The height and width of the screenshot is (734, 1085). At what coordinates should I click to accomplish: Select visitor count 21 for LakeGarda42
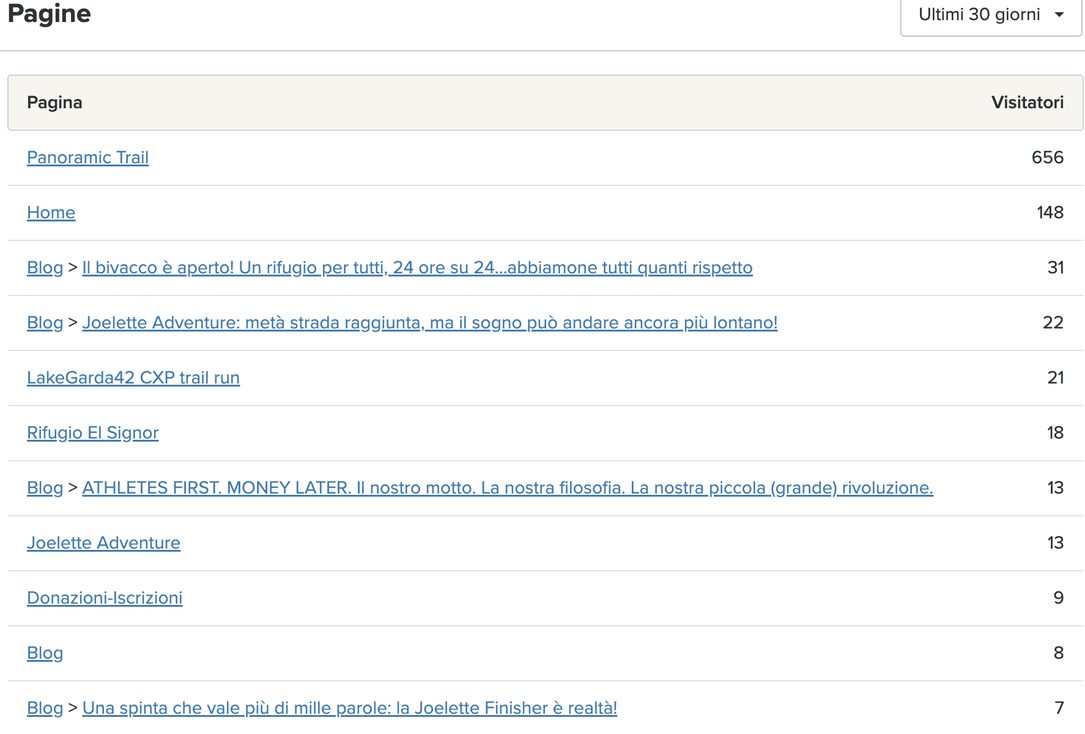[1055, 378]
